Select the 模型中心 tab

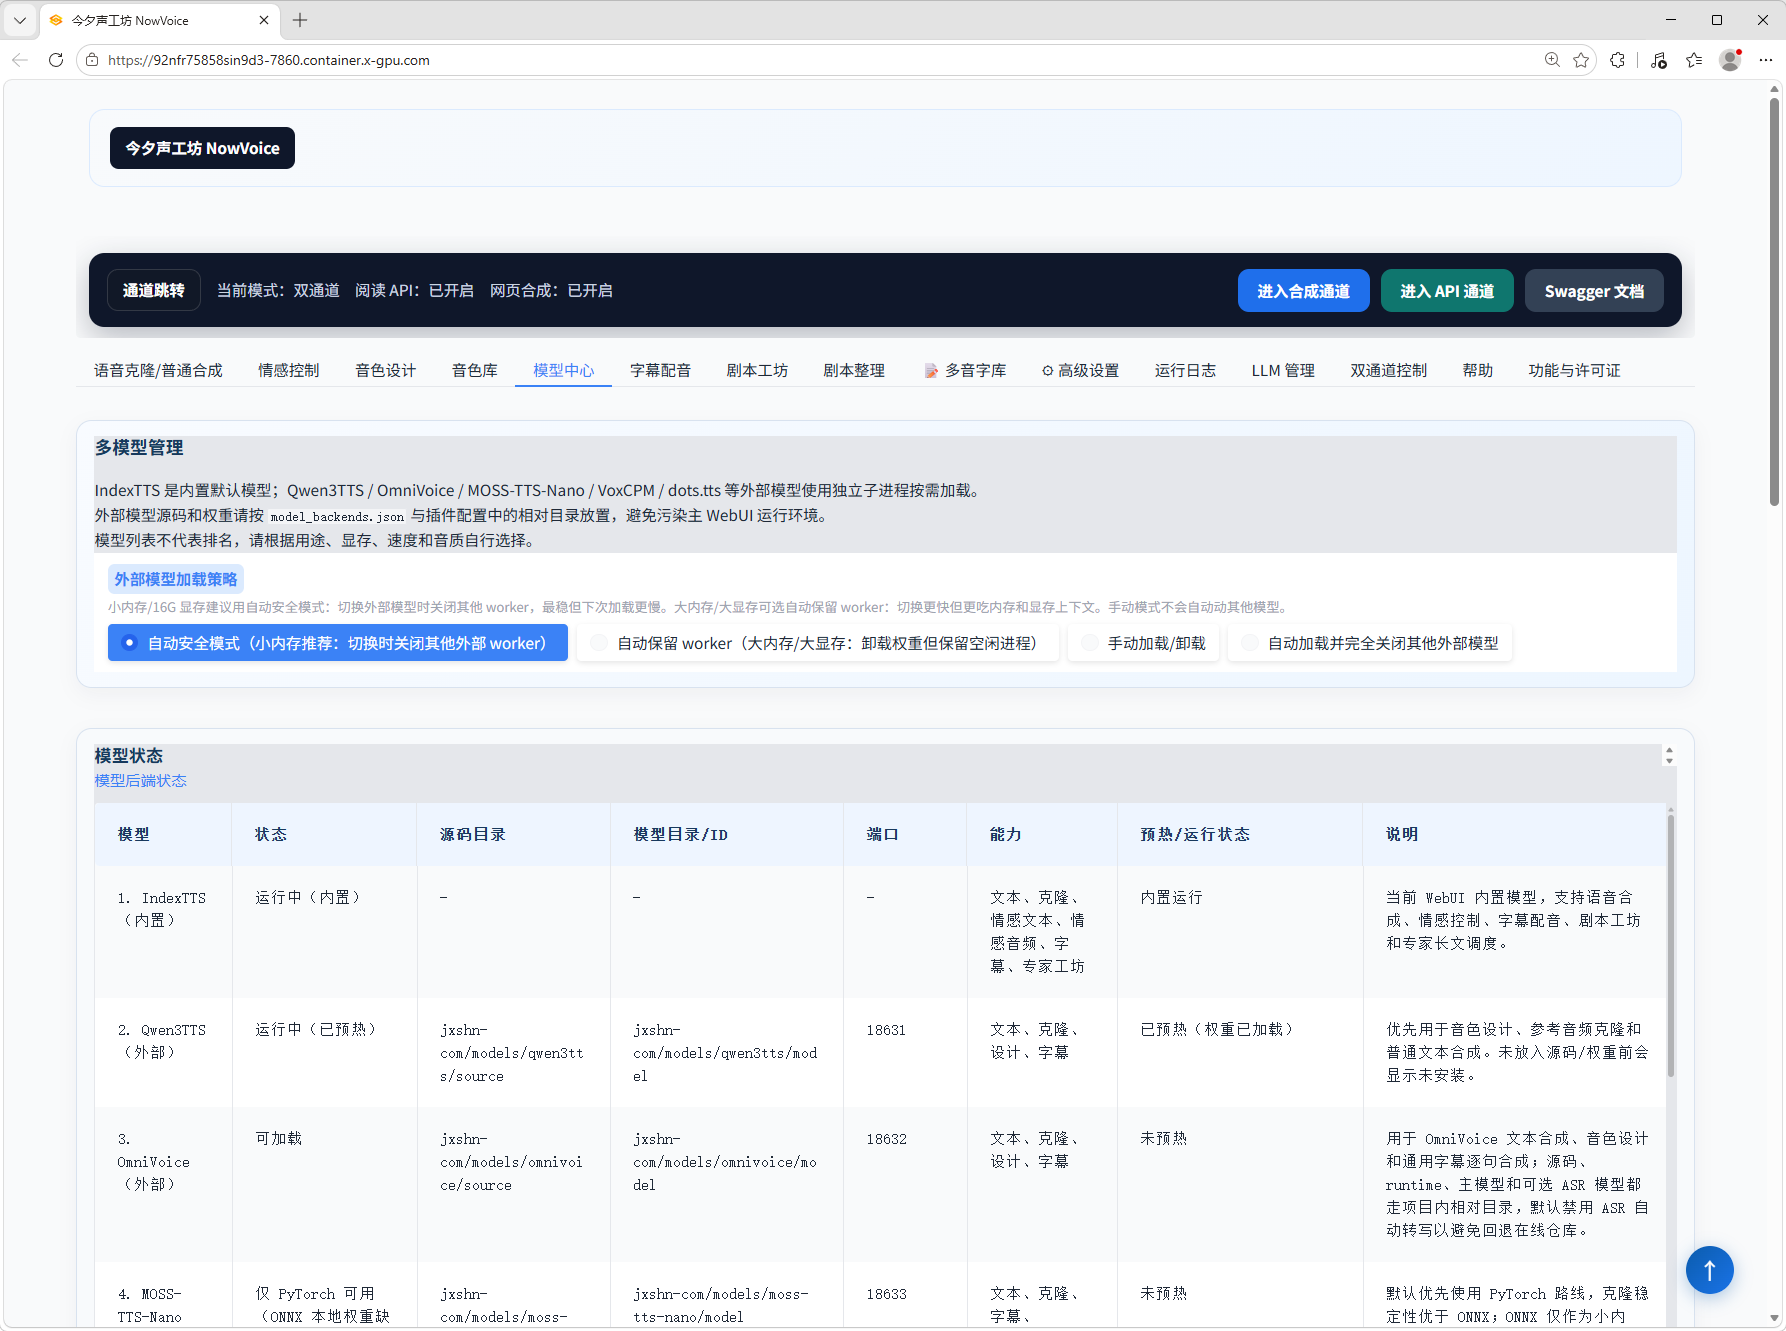coord(563,370)
